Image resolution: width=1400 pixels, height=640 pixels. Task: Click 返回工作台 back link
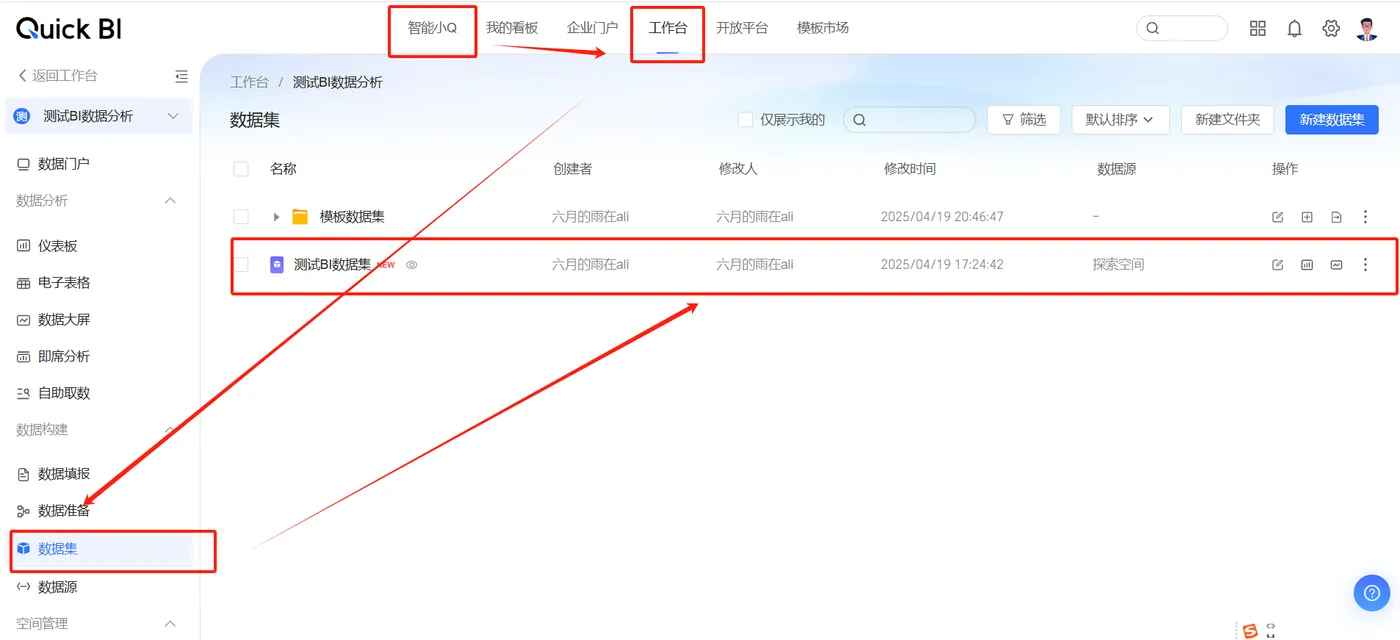(58, 76)
